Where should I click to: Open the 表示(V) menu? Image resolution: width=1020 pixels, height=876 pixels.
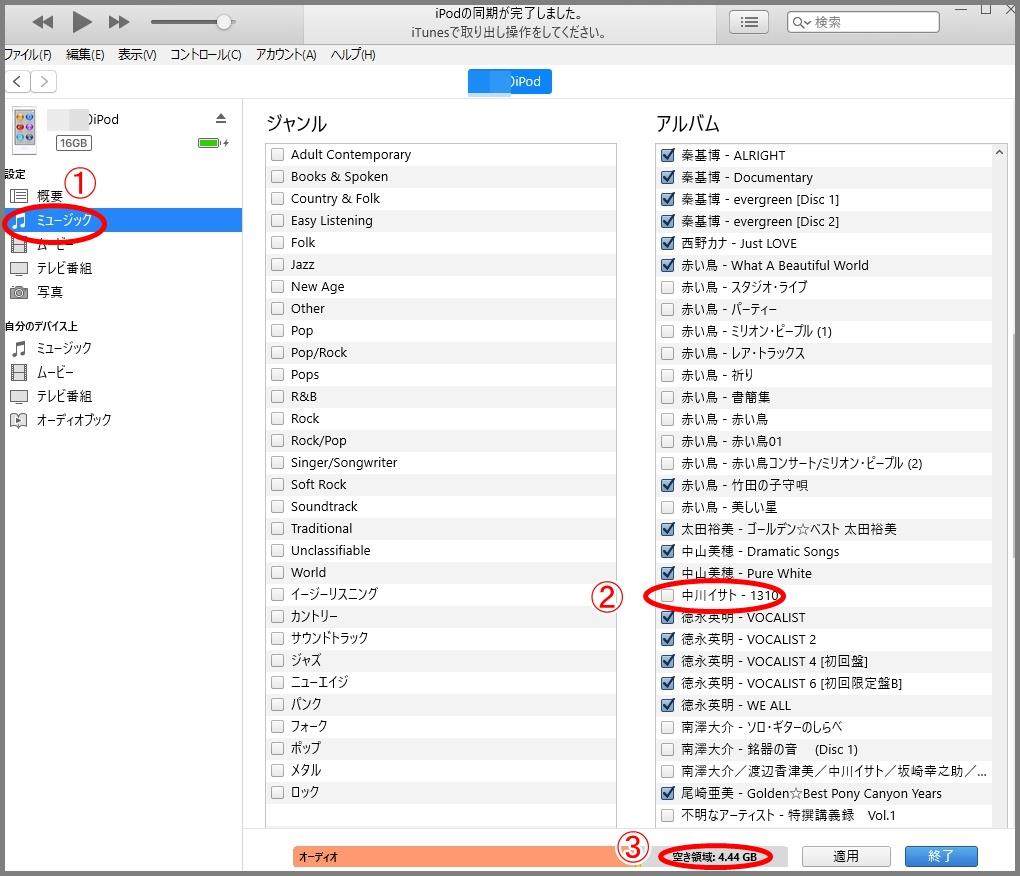click(x=137, y=55)
